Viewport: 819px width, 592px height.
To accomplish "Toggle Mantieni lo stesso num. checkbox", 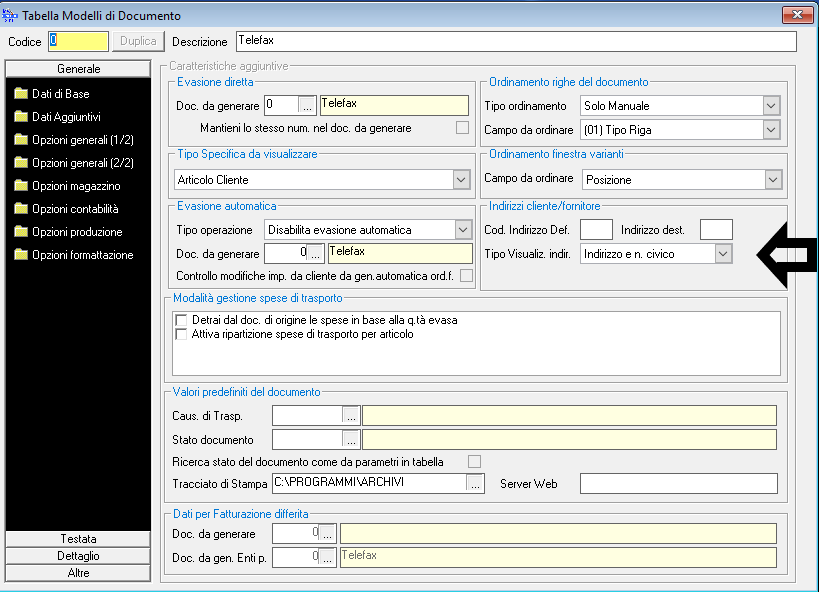I will [x=462, y=128].
